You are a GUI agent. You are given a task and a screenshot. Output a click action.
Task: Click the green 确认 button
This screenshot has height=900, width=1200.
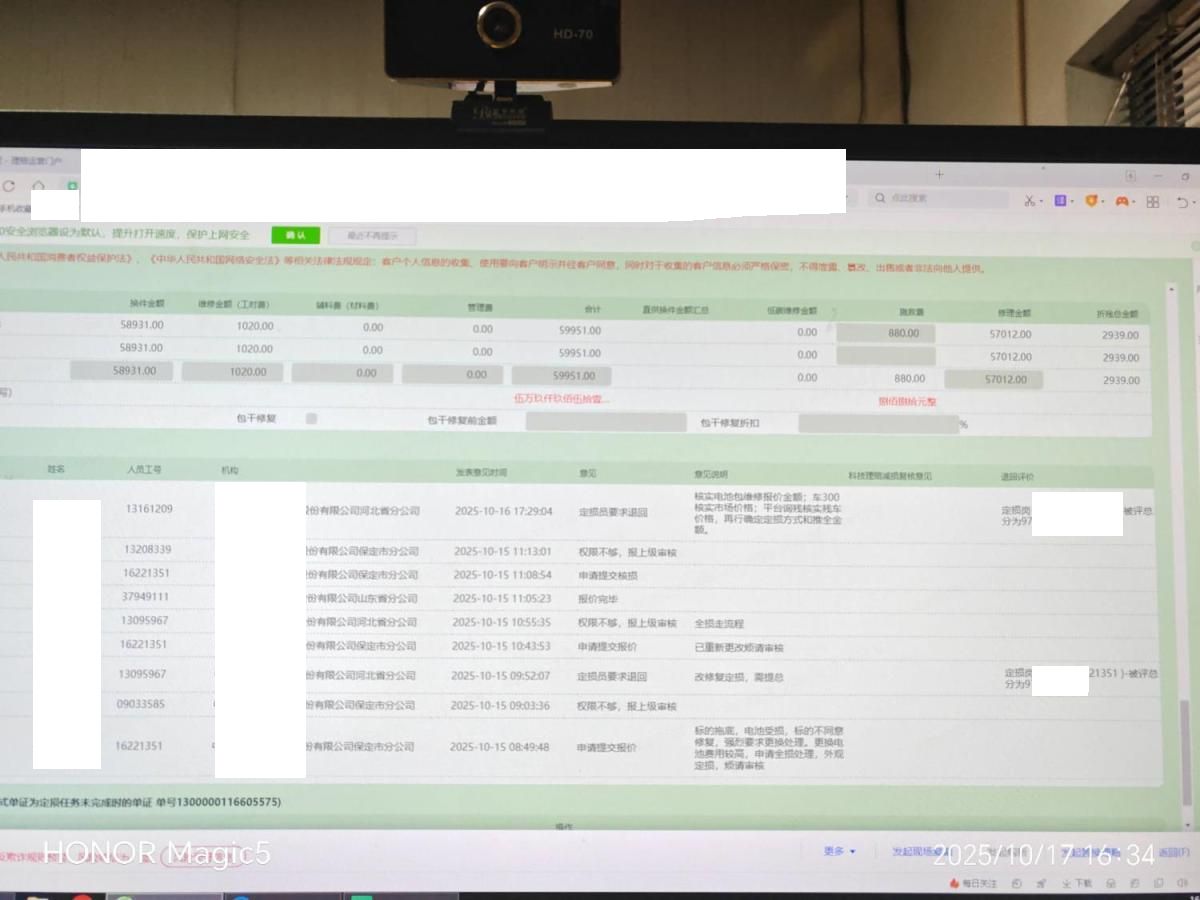click(295, 235)
